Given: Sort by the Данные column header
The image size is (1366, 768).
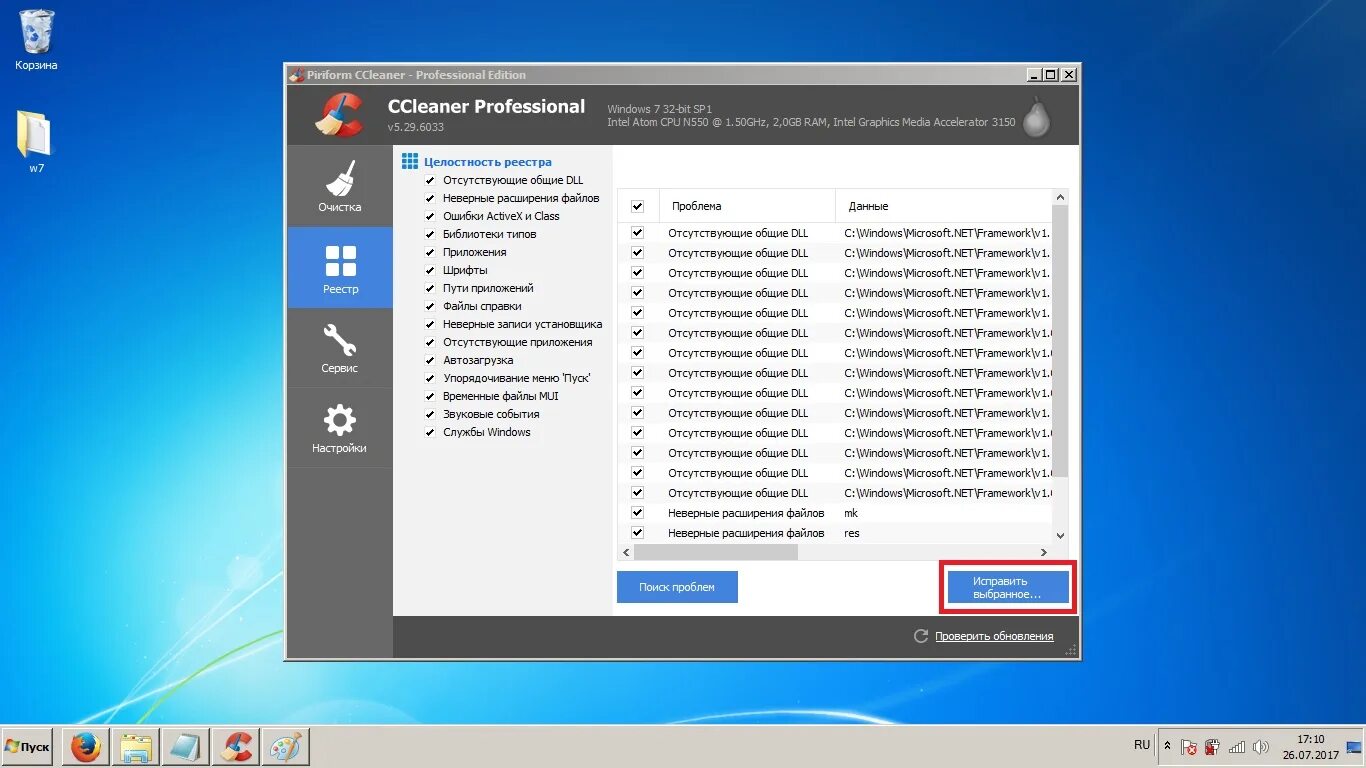Looking at the screenshot, I should click(x=945, y=206).
